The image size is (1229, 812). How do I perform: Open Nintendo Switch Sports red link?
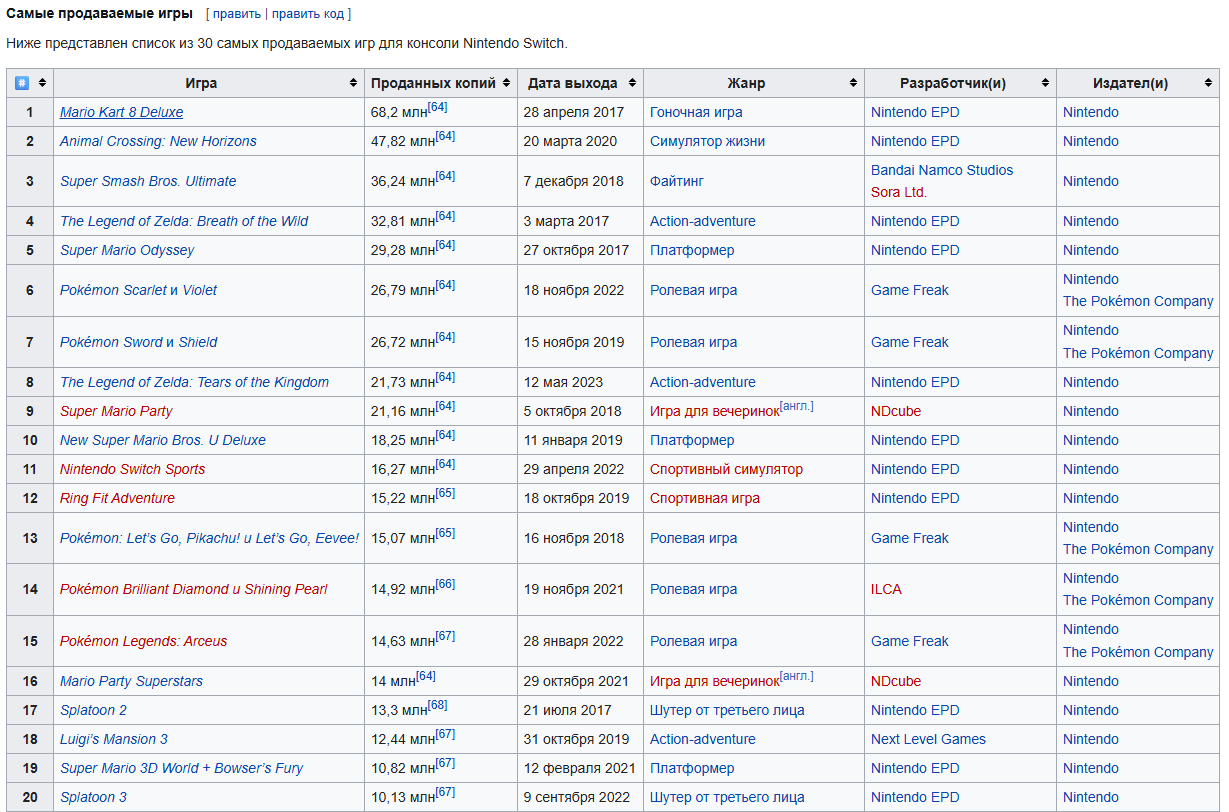click(132, 469)
